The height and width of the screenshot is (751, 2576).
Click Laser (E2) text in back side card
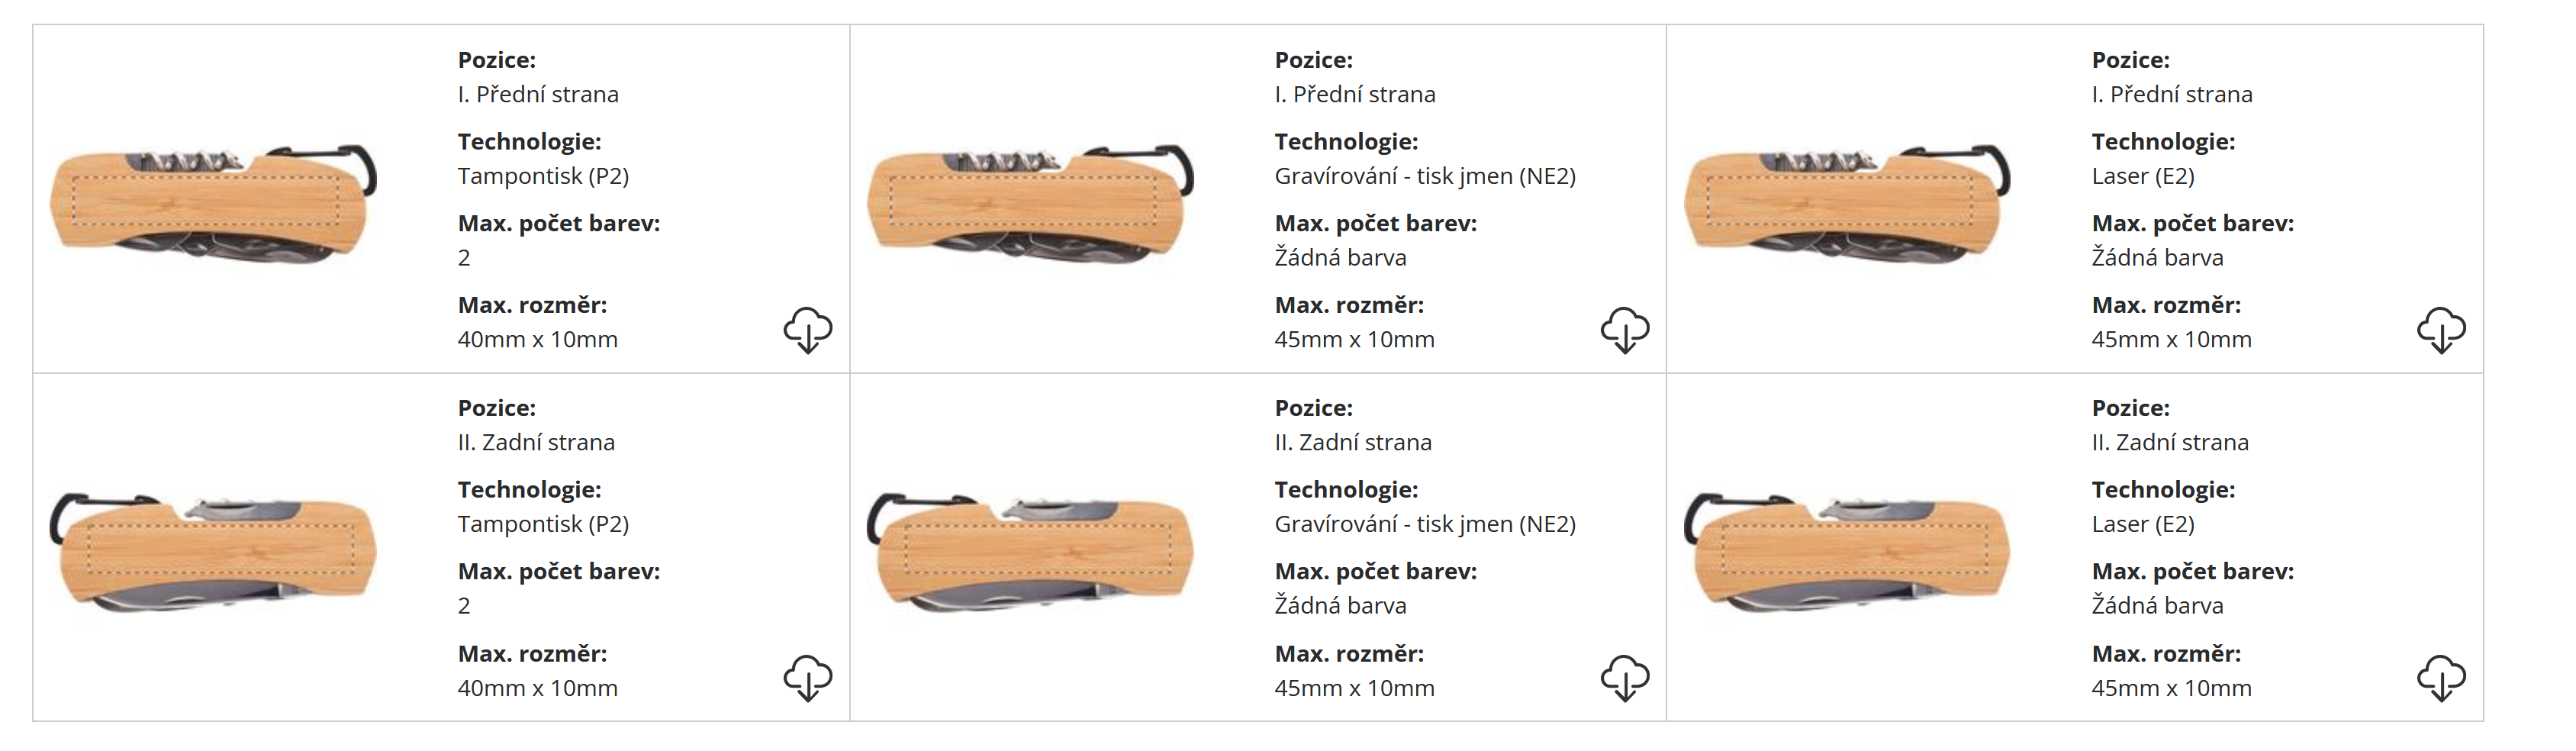tap(2142, 524)
